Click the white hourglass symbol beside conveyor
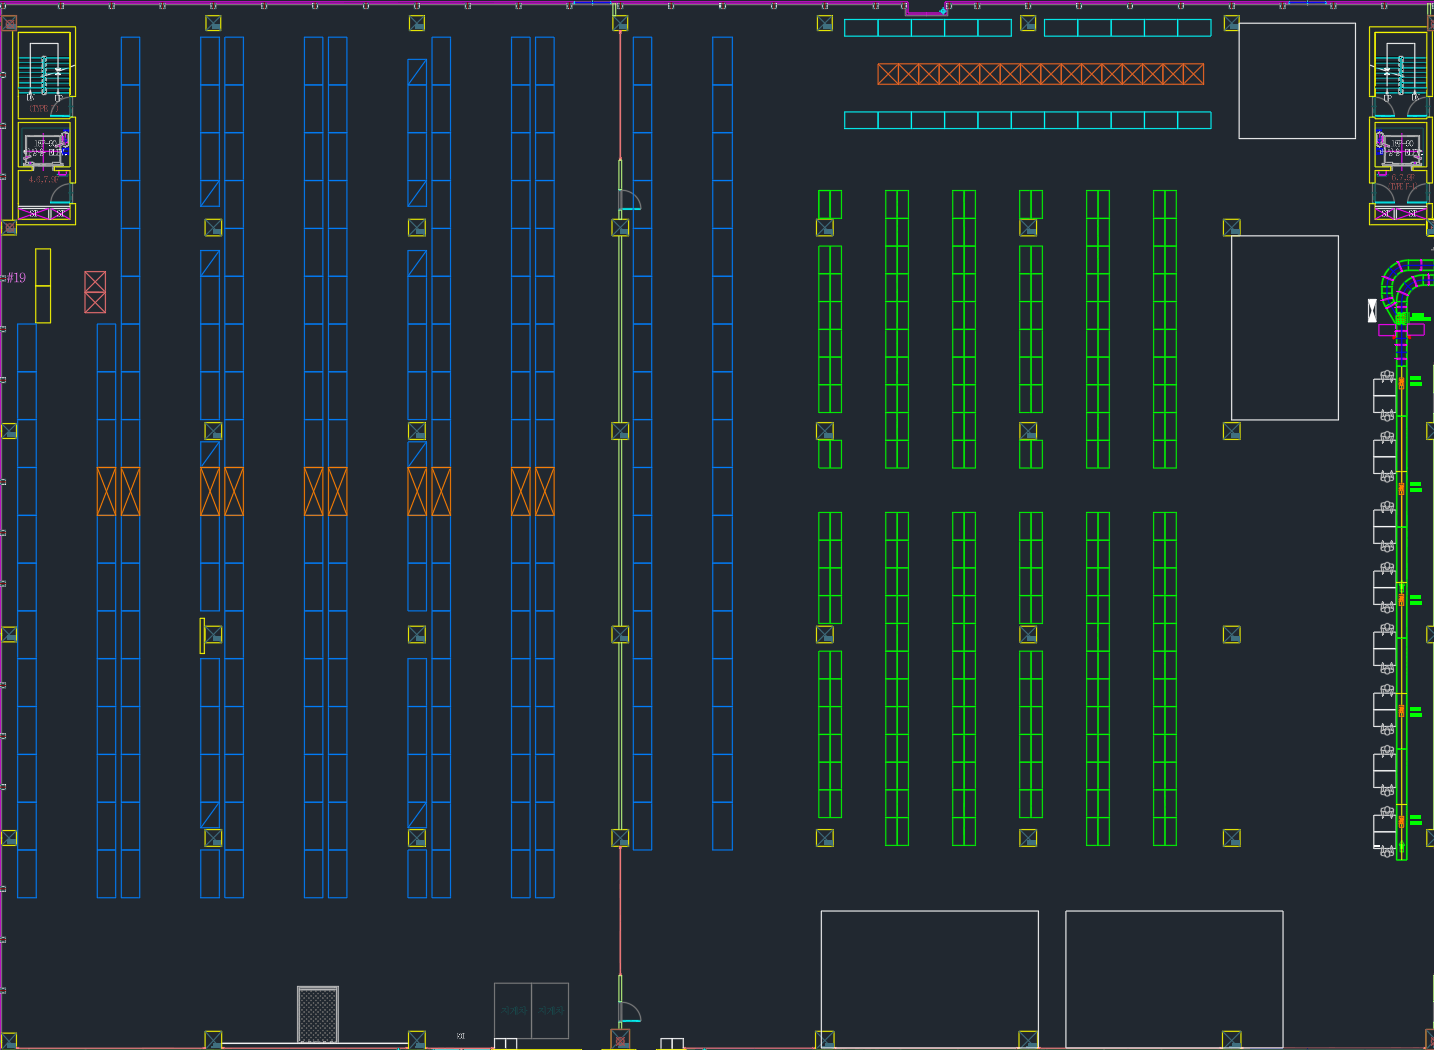1434x1050 pixels. click(x=1372, y=310)
